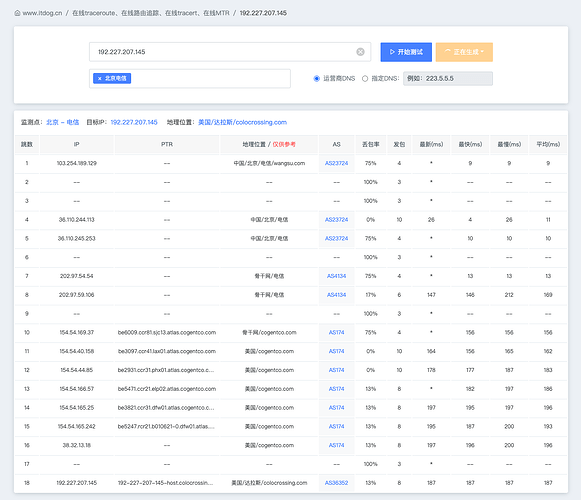Select IP 154.54.165.25 cell
Screen dimensions: 581x500
coord(77,408)
